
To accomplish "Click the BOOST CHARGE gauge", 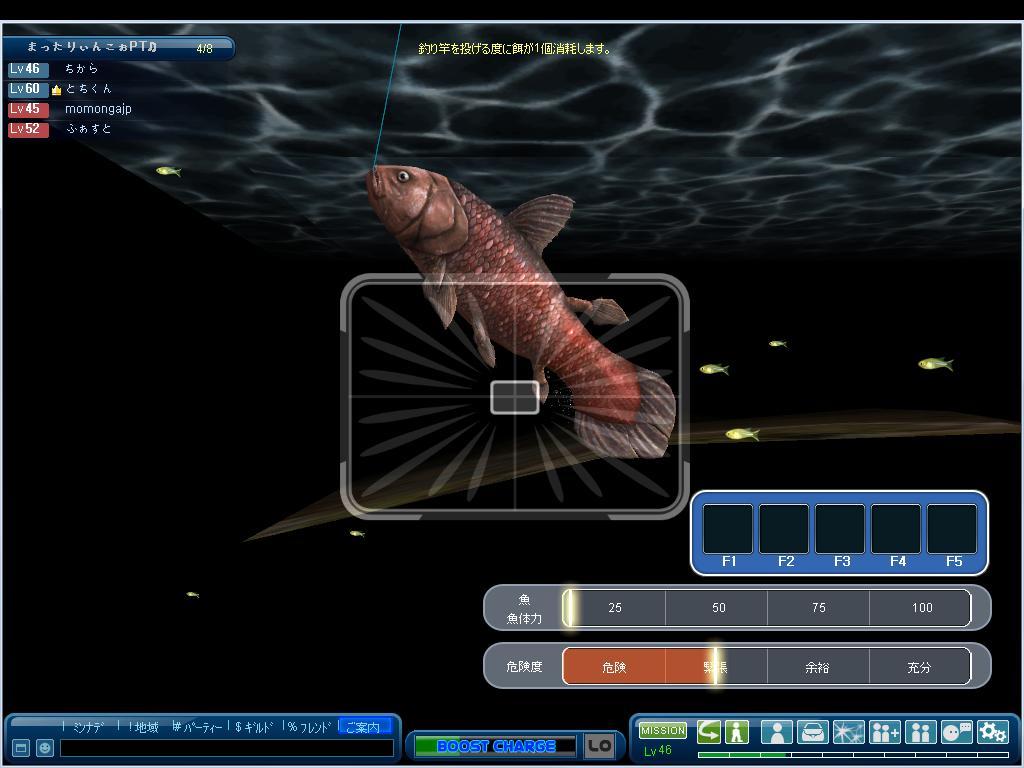I will point(495,746).
